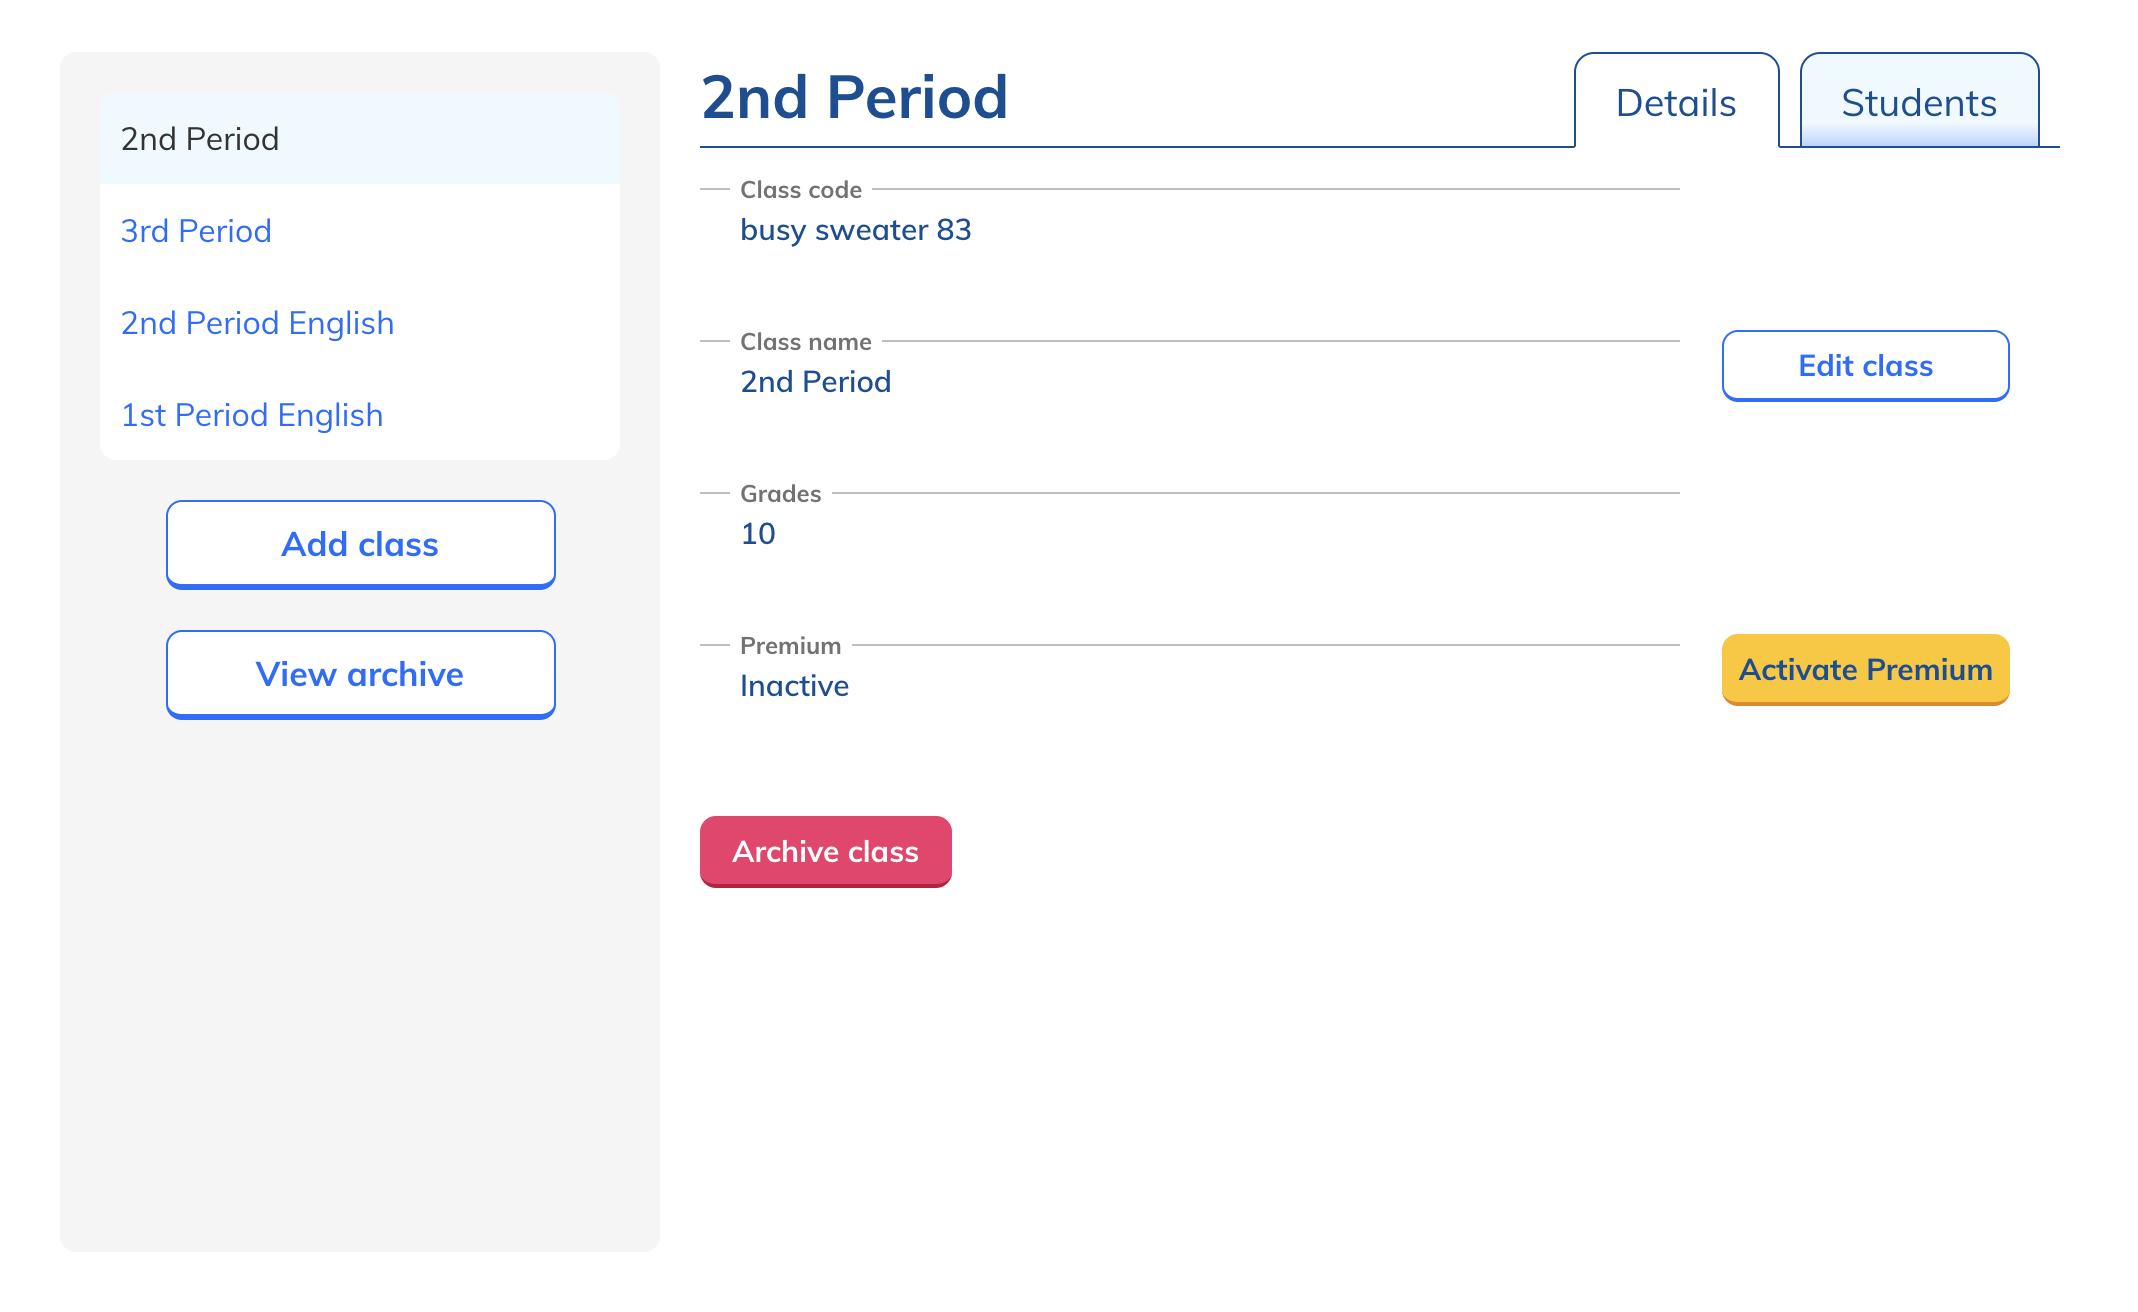This screenshot has height=1312, width=2138.
Task: Click the Inactive premium status text
Action: tap(794, 686)
